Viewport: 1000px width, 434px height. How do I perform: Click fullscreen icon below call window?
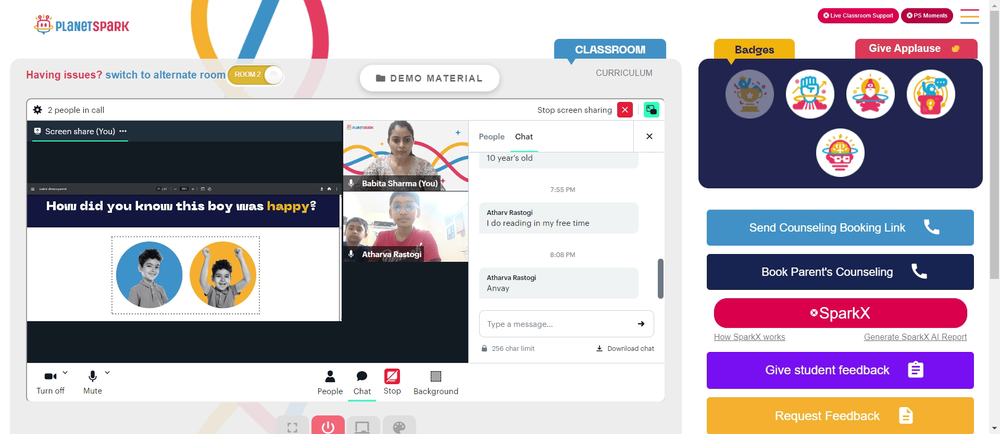pos(293,427)
